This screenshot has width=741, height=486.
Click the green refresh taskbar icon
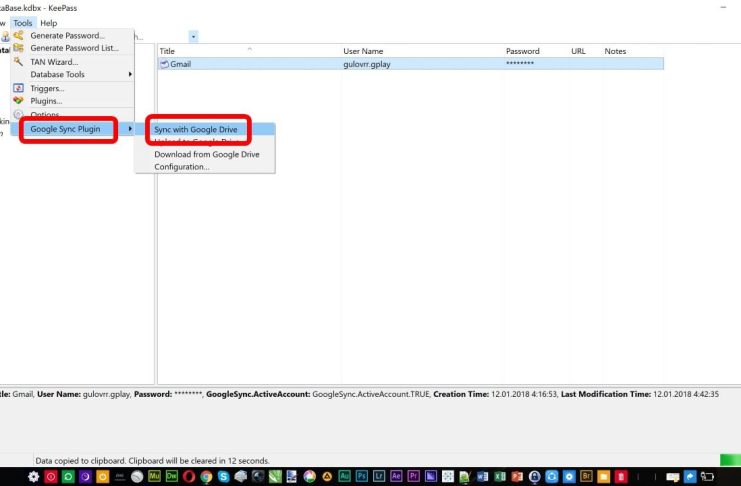[x=68, y=477]
